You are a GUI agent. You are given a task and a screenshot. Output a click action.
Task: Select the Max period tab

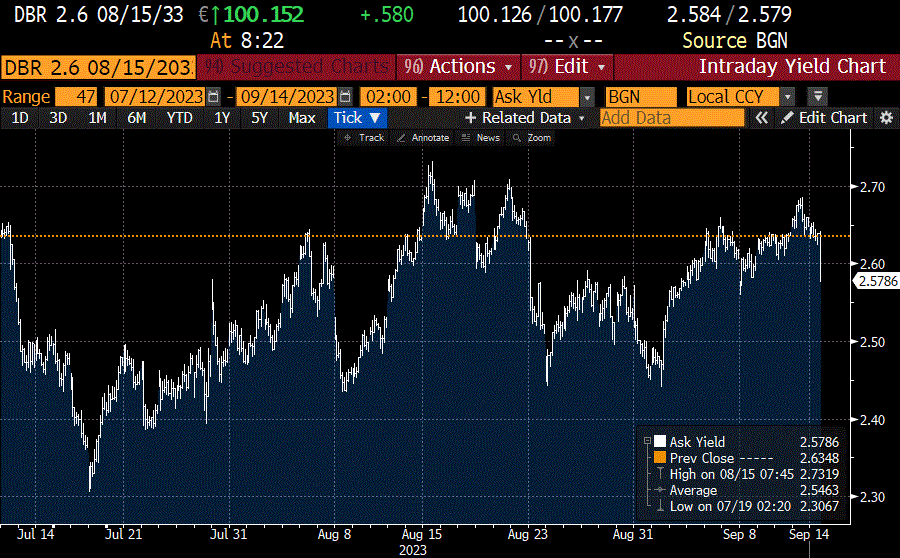click(x=302, y=118)
